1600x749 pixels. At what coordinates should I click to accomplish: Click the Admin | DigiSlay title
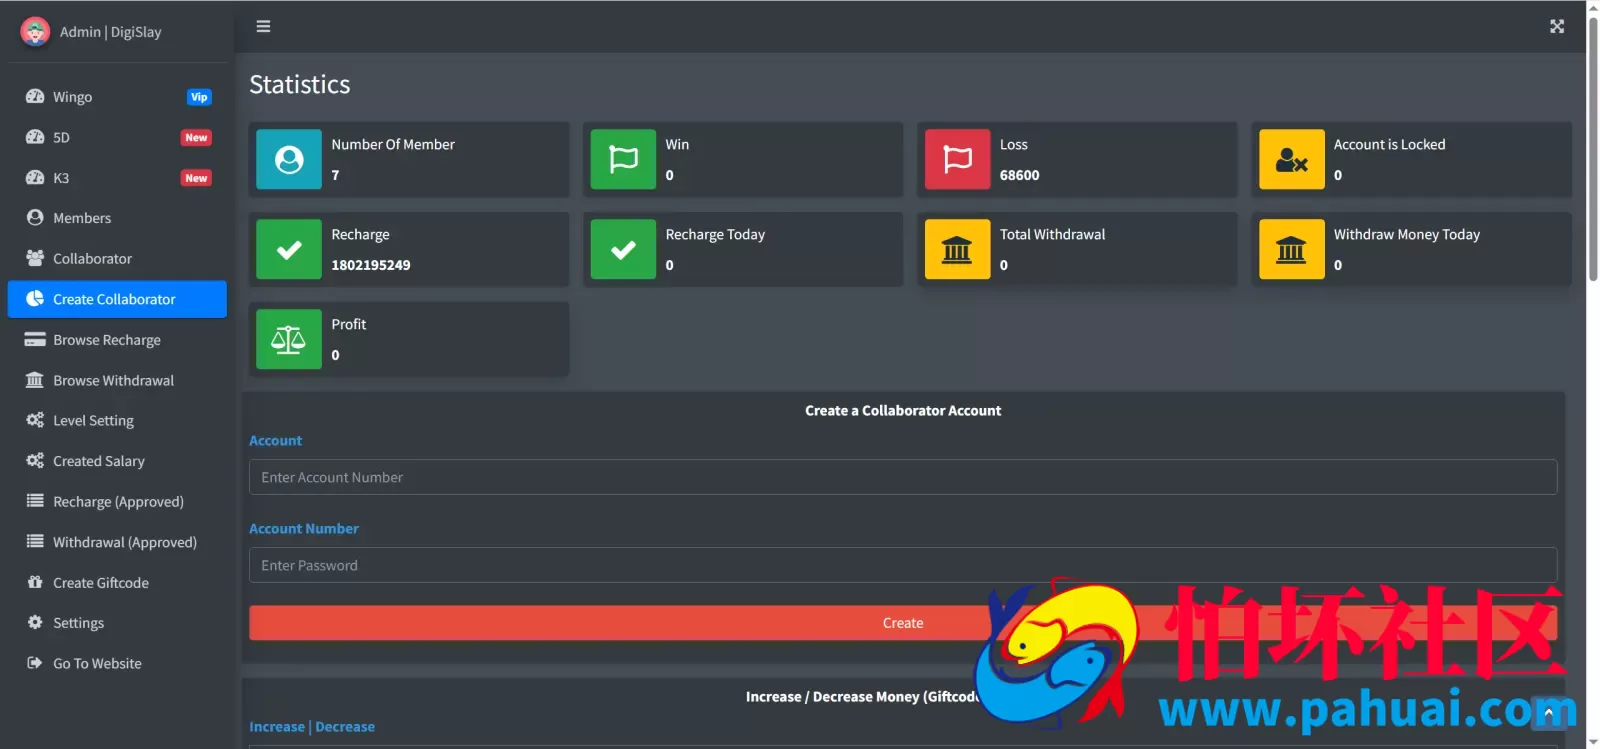coord(110,32)
